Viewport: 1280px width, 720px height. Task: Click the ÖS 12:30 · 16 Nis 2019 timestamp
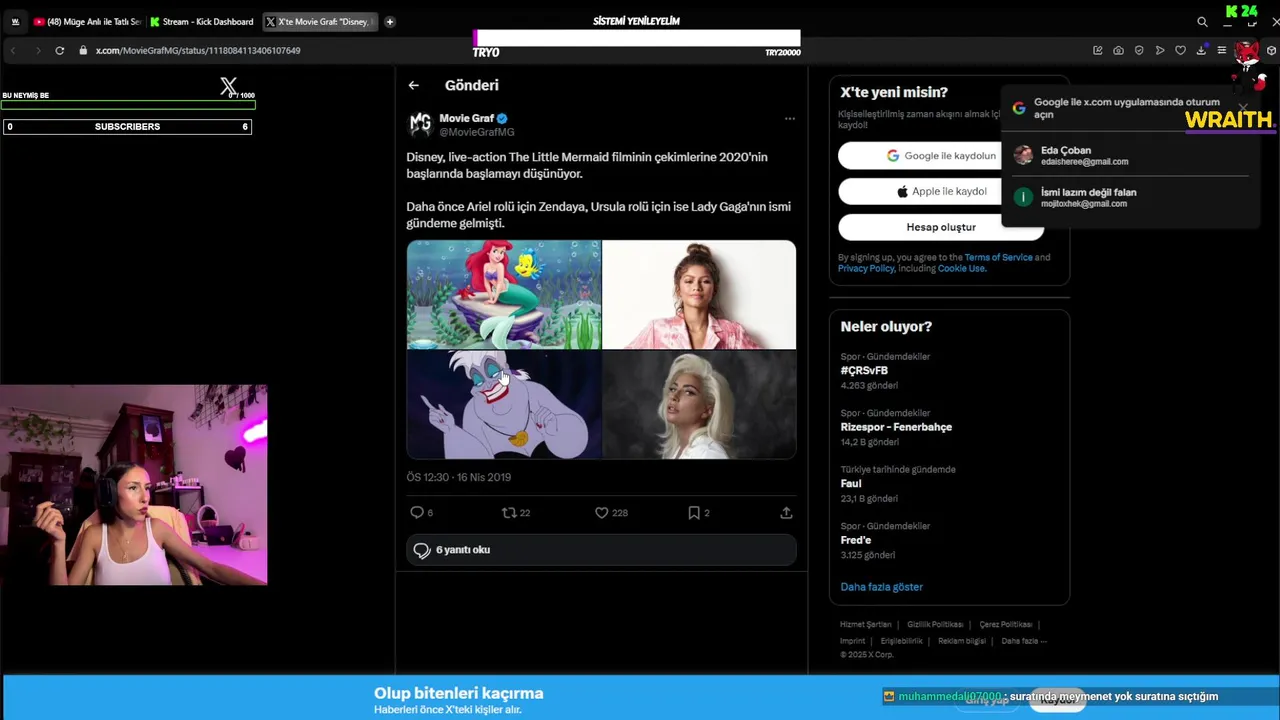458,478
